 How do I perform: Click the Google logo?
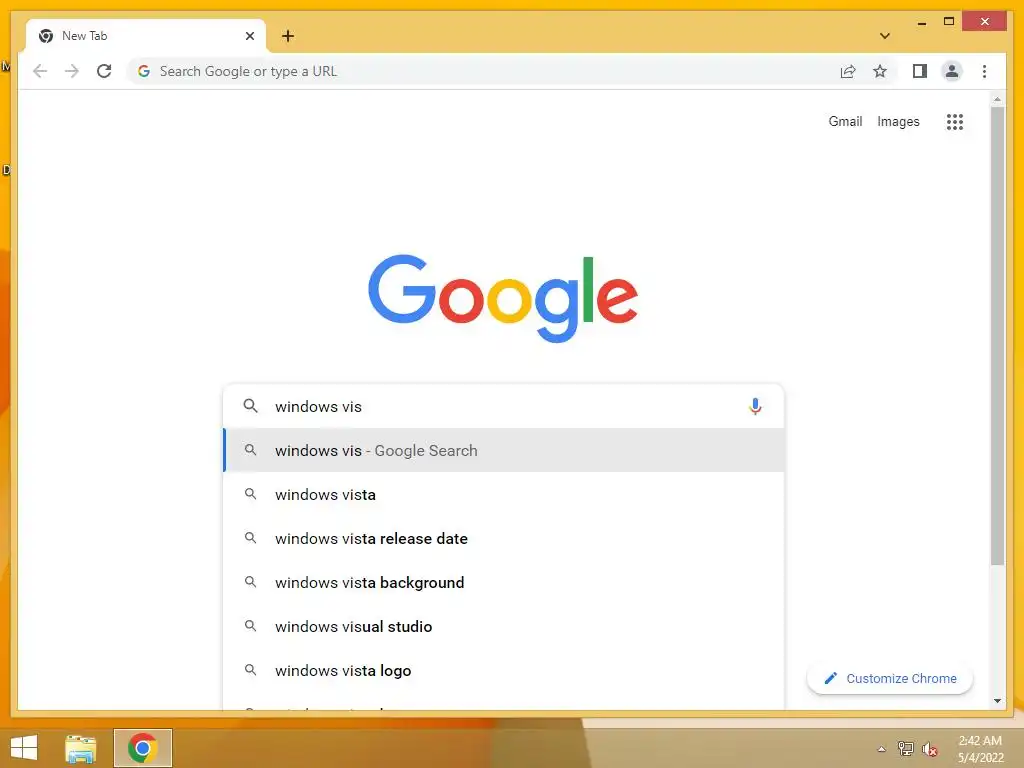503,298
